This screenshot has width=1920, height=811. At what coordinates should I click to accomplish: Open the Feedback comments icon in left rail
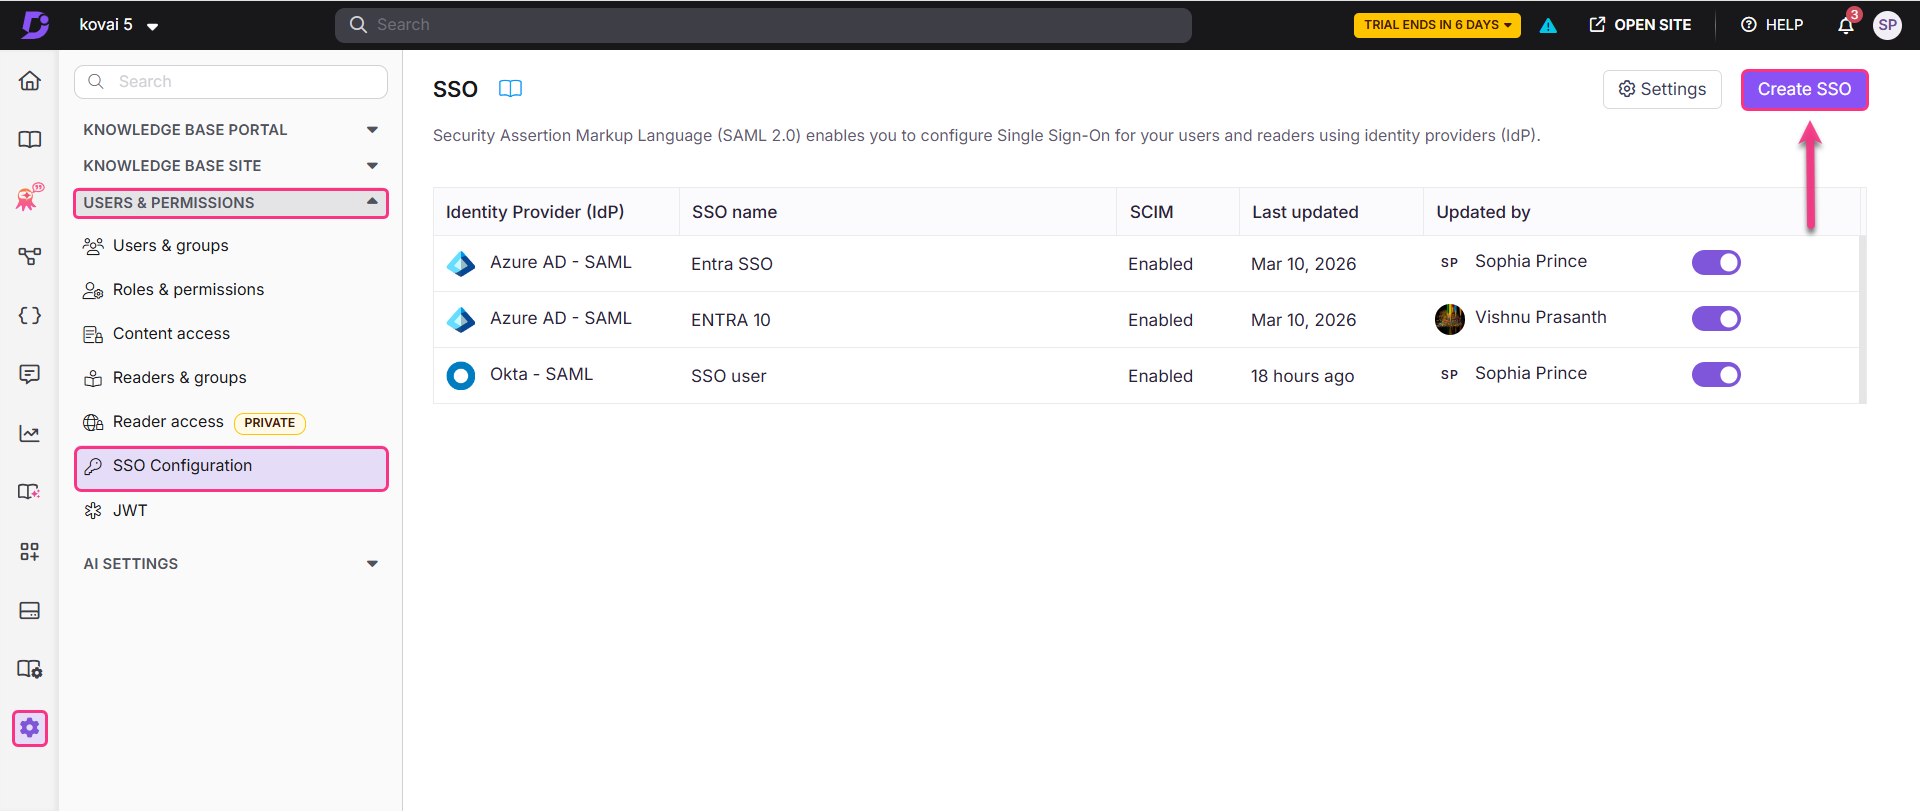(x=30, y=374)
